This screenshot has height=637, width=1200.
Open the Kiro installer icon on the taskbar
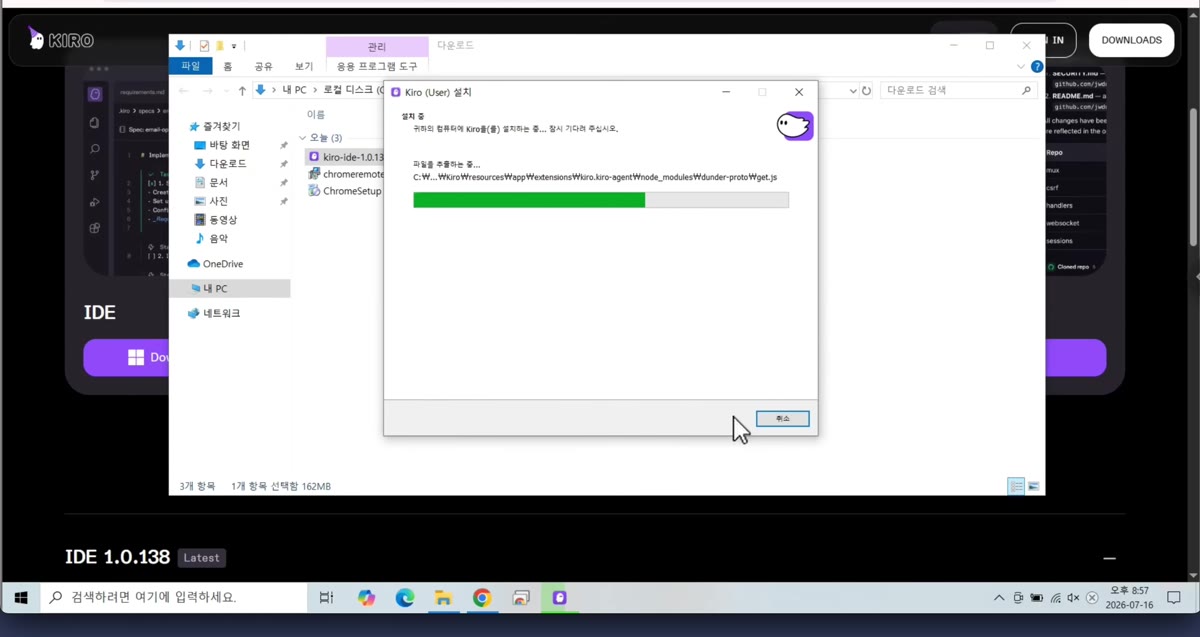(x=560, y=598)
